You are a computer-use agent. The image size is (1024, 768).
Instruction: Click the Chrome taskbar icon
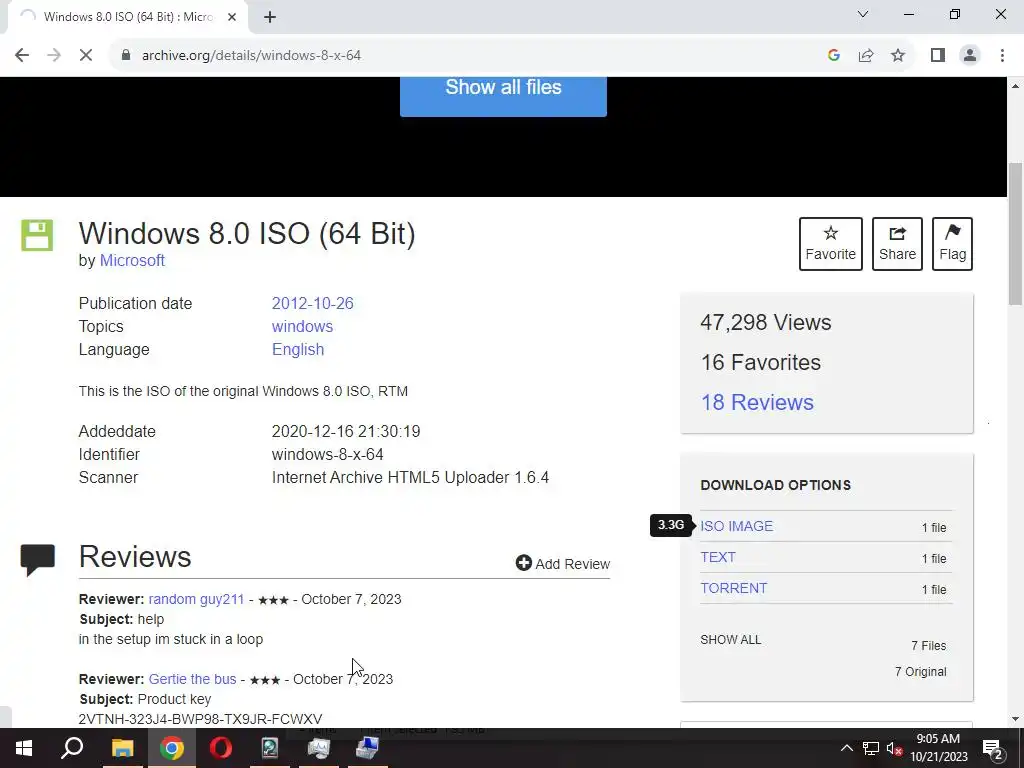coord(172,748)
